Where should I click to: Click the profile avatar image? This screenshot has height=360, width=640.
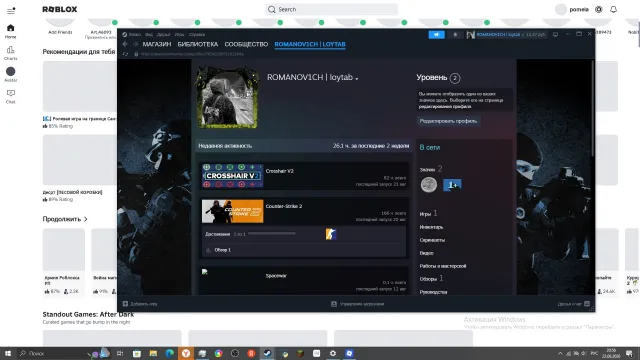[x=227, y=98]
